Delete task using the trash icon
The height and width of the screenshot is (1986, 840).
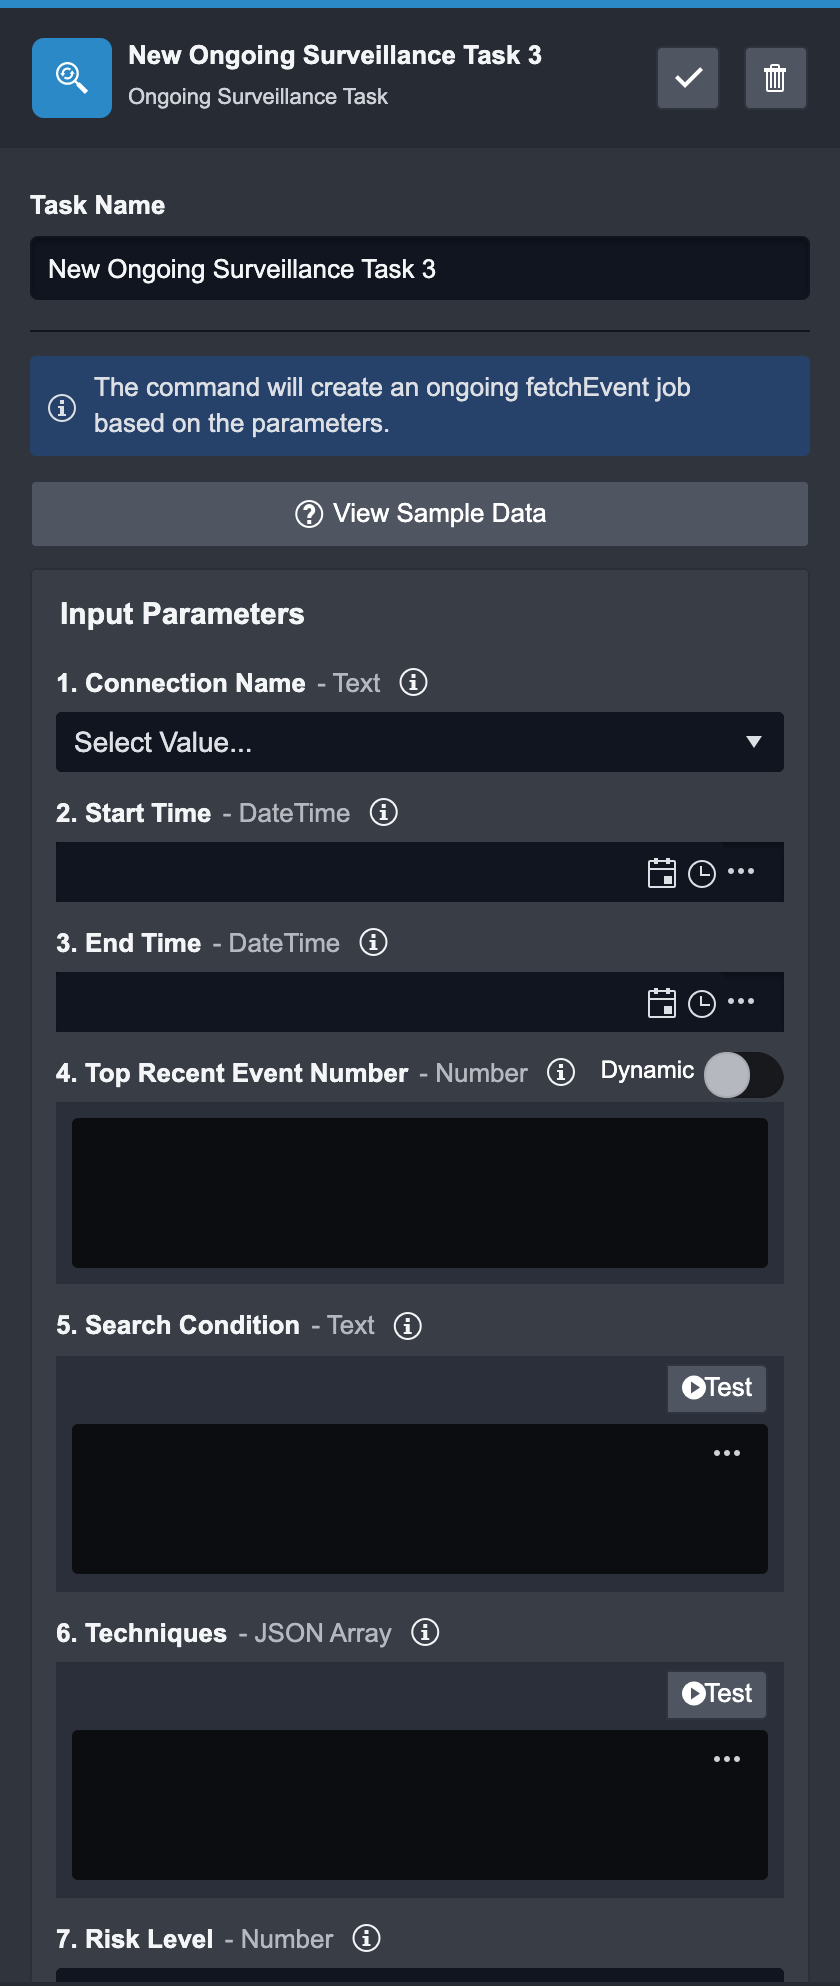pos(775,78)
